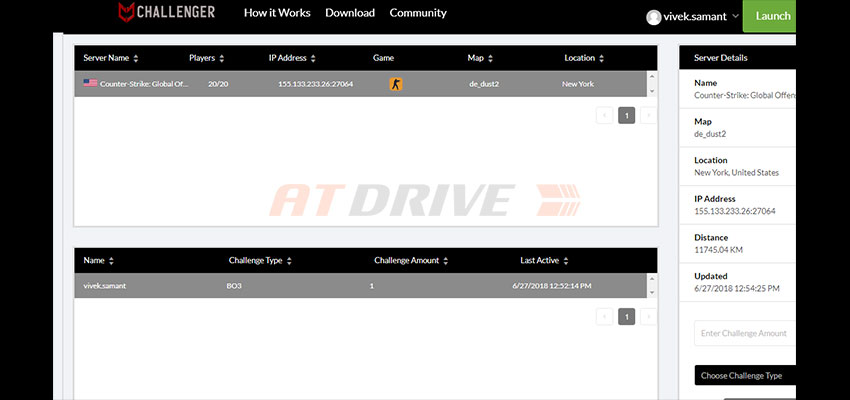Go to next page of server list
The height and width of the screenshot is (400, 850).
click(648, 115)
